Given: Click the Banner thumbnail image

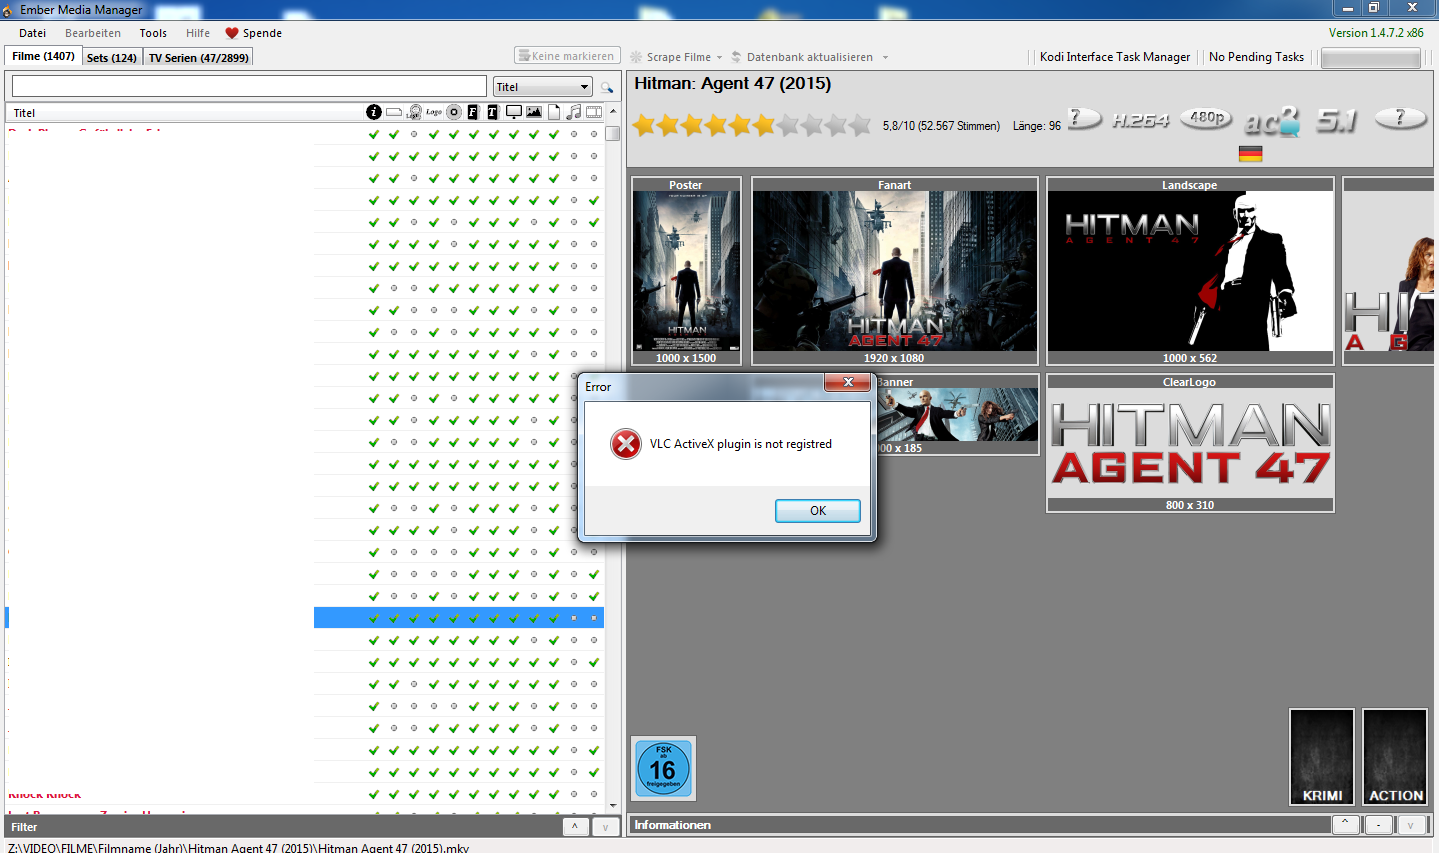Looking at the screenshot, I should coord(958,414).
